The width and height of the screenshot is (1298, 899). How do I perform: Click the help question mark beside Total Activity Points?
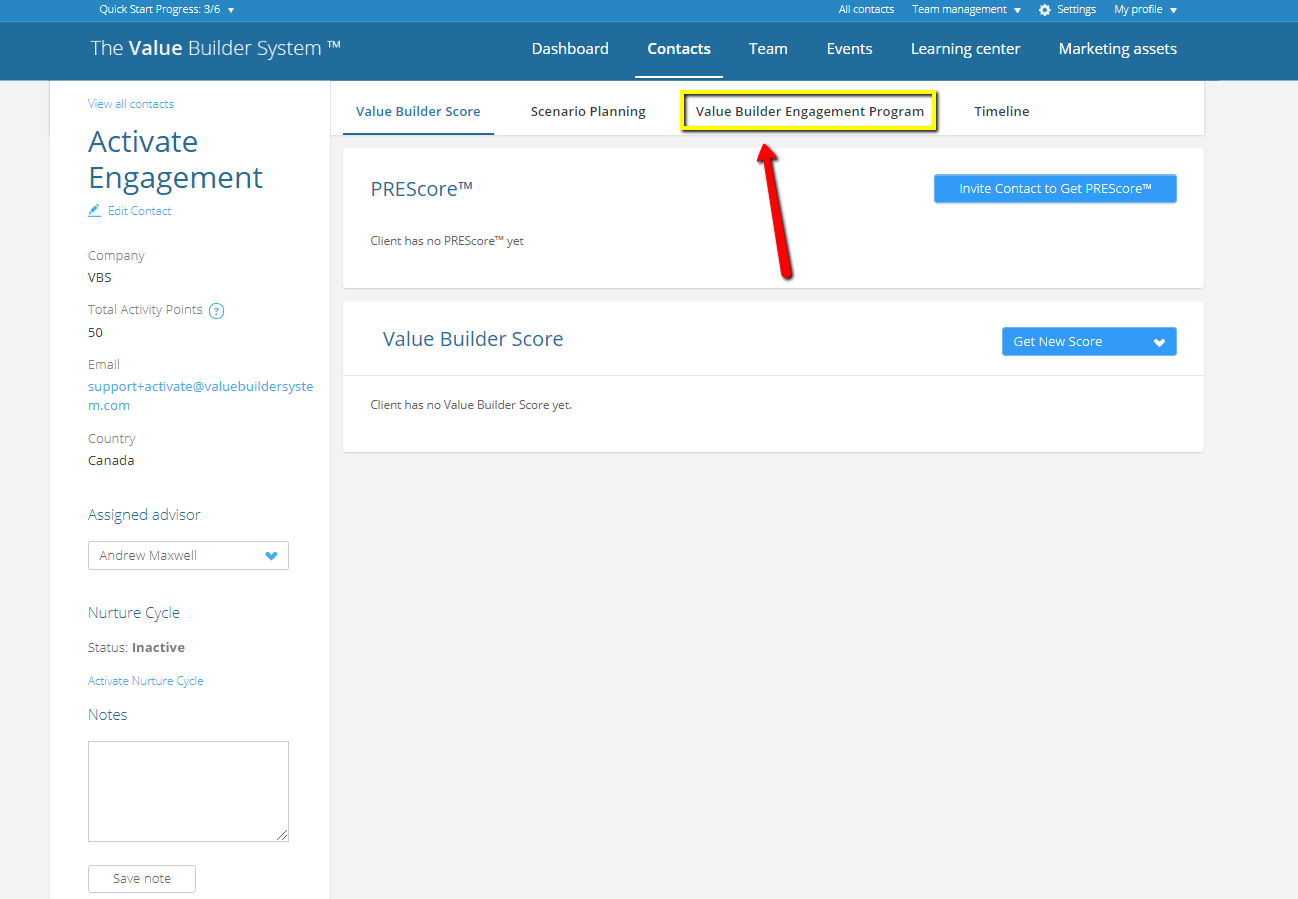[x=216, y=311]
